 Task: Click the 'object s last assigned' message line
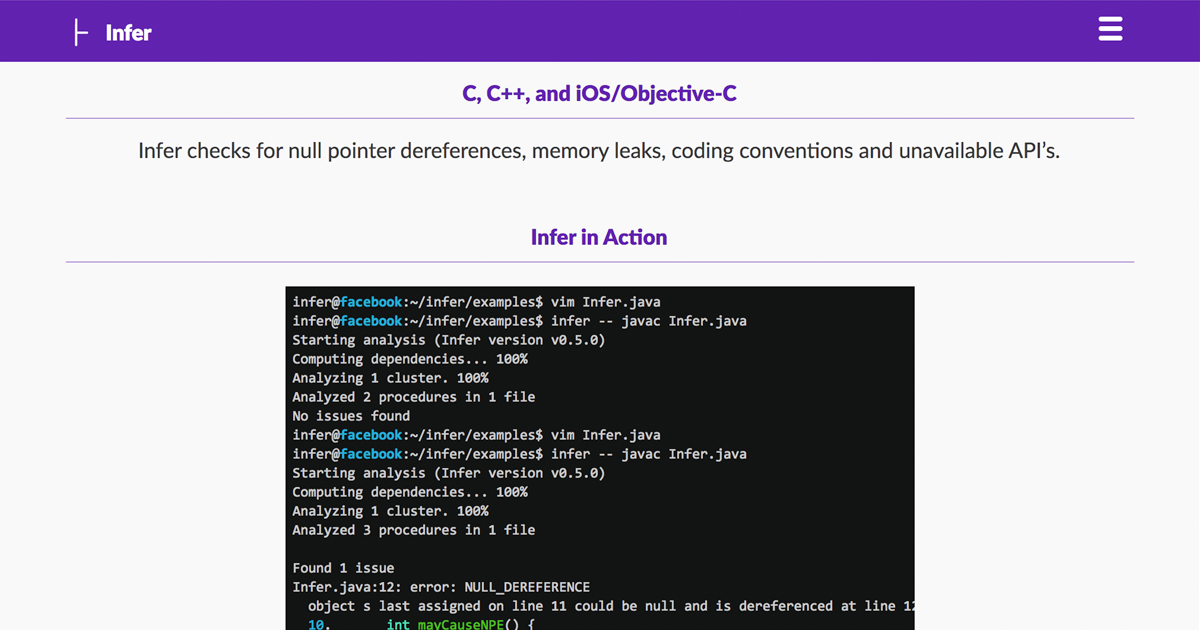[x=610, y=606]
